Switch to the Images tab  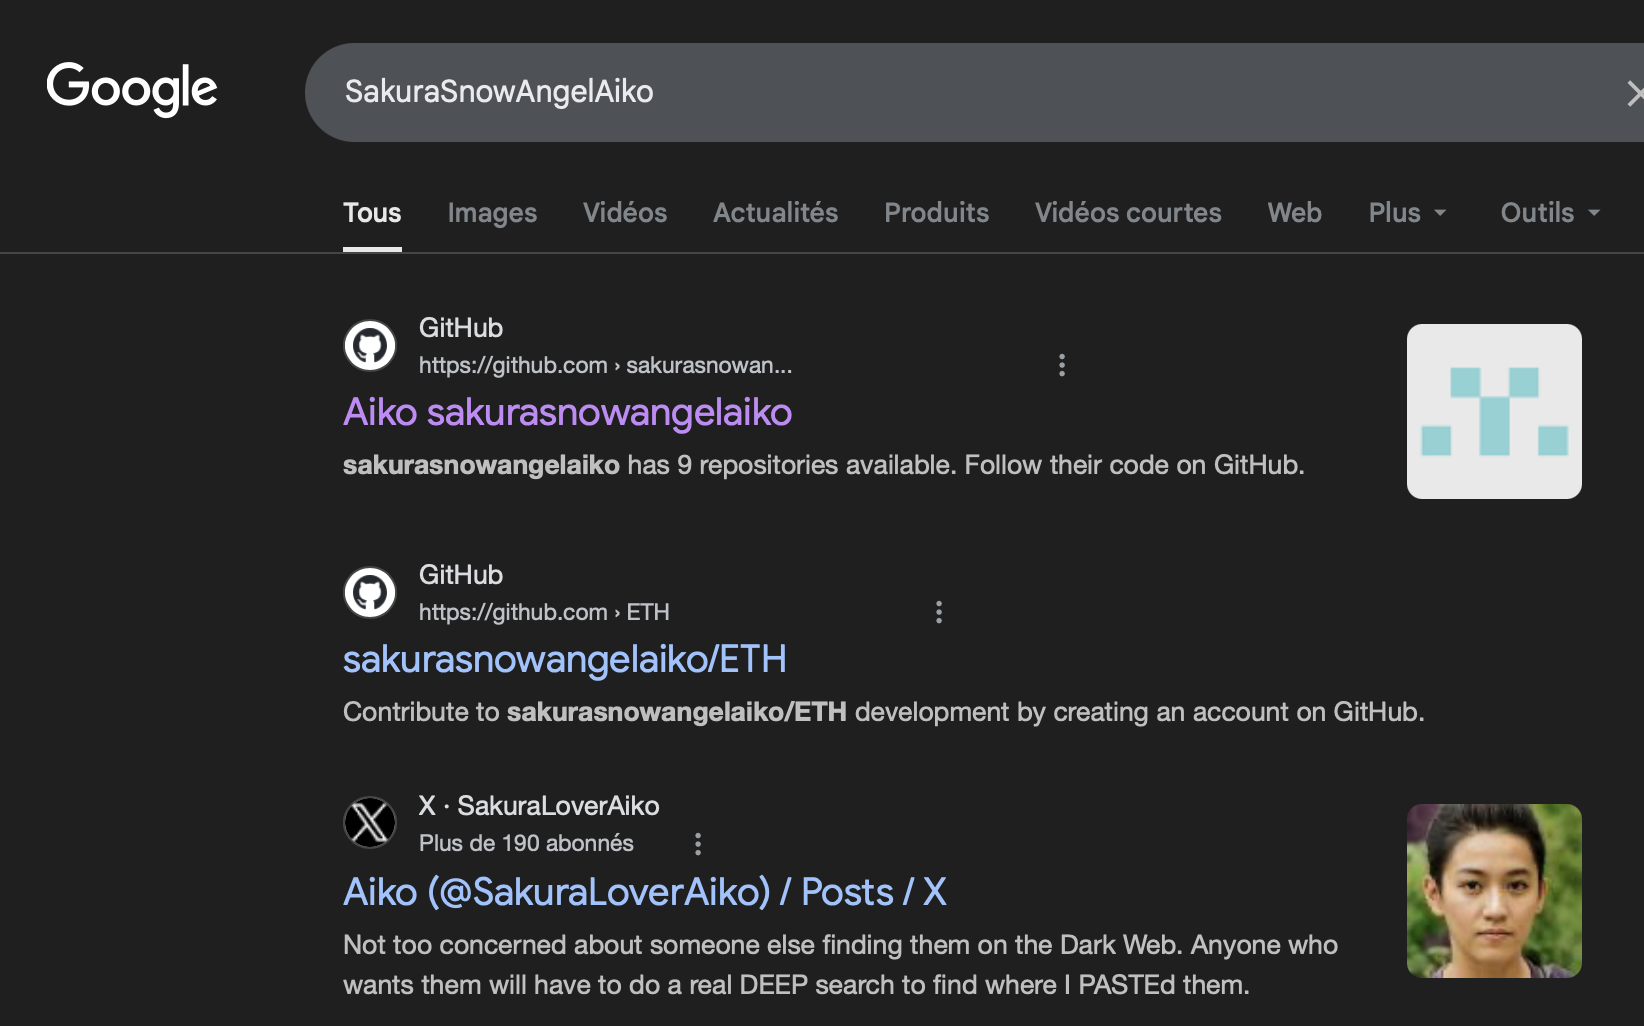[492, 213]
